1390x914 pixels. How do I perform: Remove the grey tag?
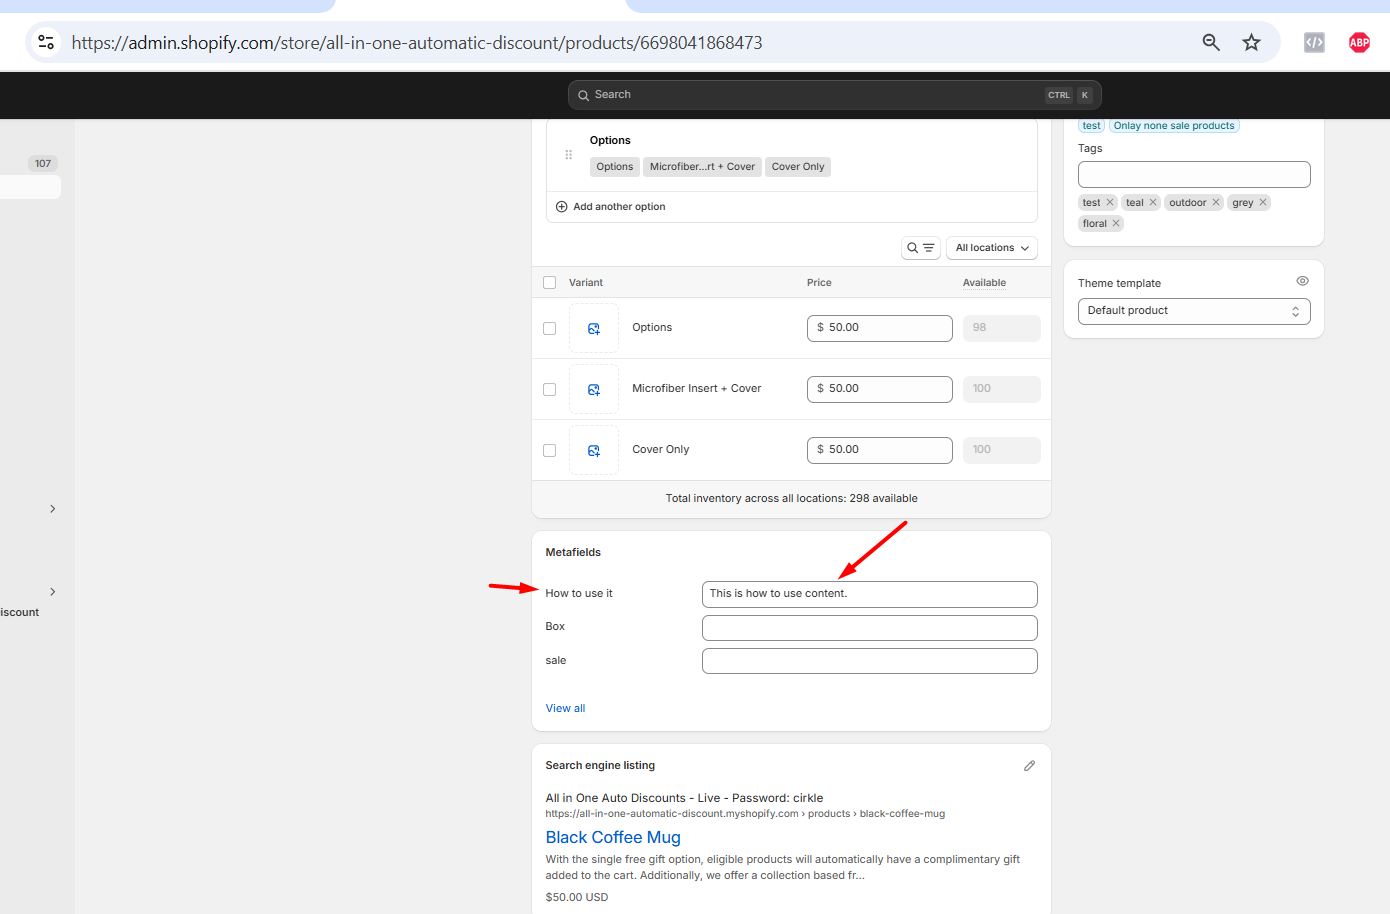[x=1263, y=202]
